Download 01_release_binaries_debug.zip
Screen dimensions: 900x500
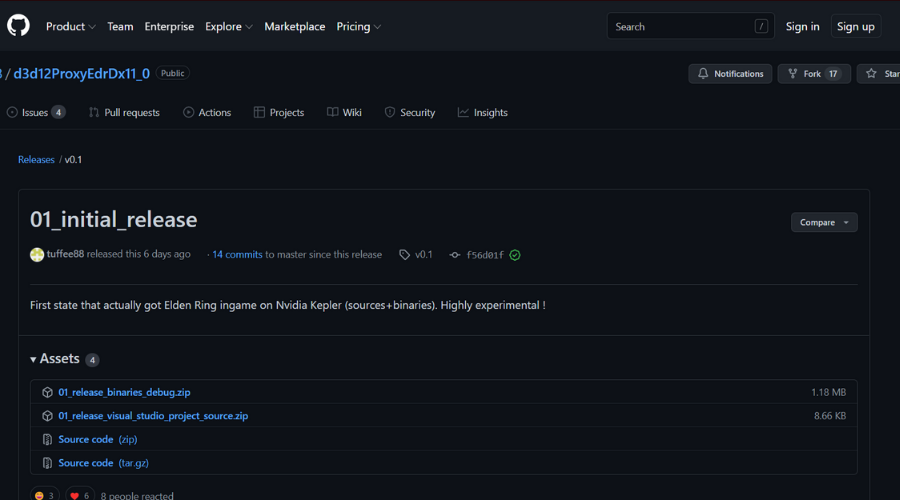pos(124,392)
